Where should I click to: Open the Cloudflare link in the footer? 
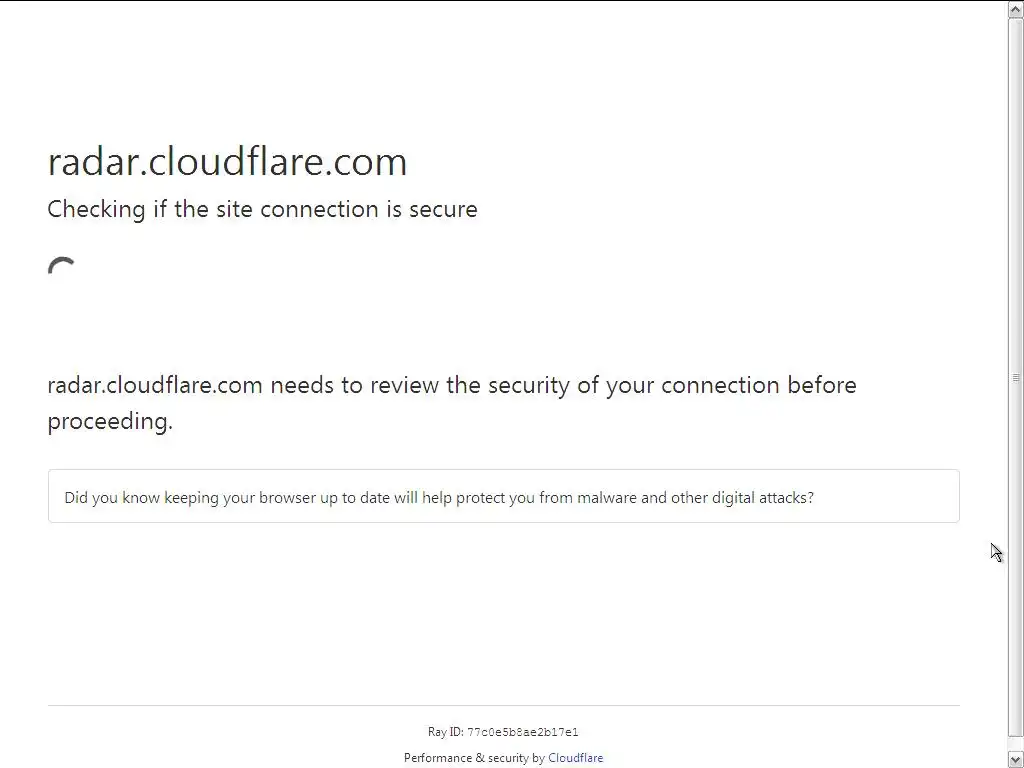tap(575, 758)
